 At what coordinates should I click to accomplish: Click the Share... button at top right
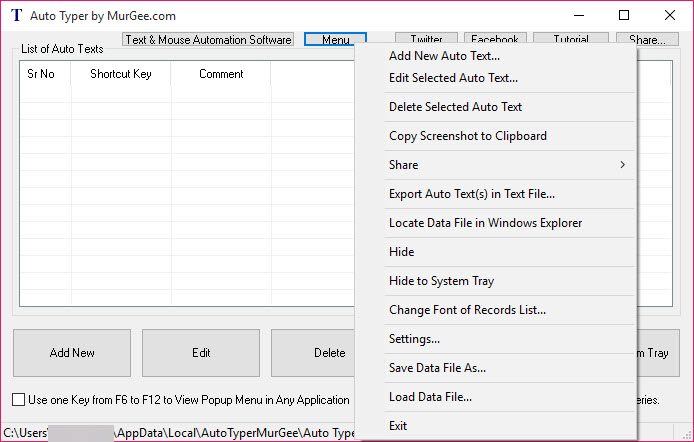click(x=647, y=39)
